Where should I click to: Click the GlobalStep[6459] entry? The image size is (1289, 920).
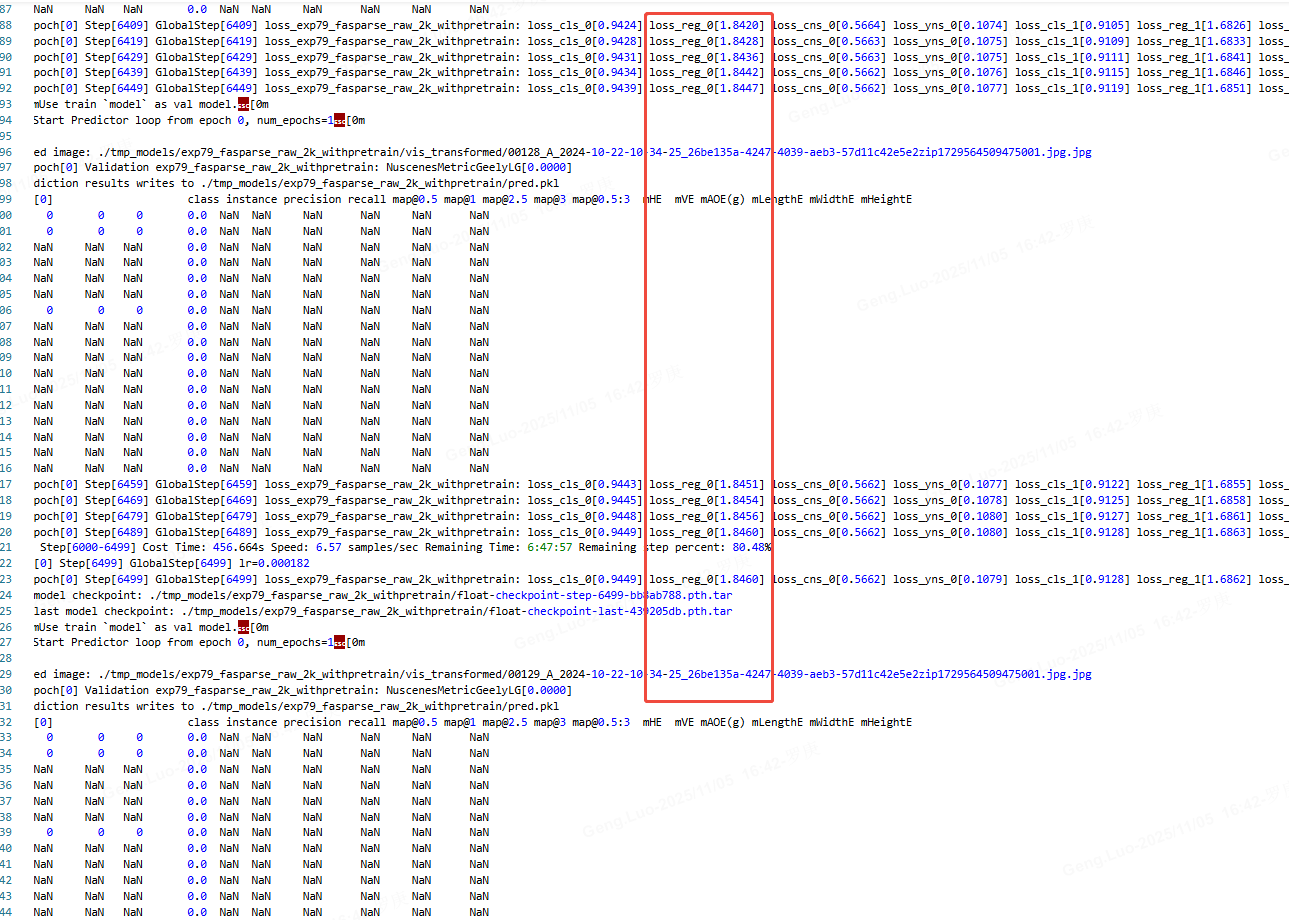206,484
